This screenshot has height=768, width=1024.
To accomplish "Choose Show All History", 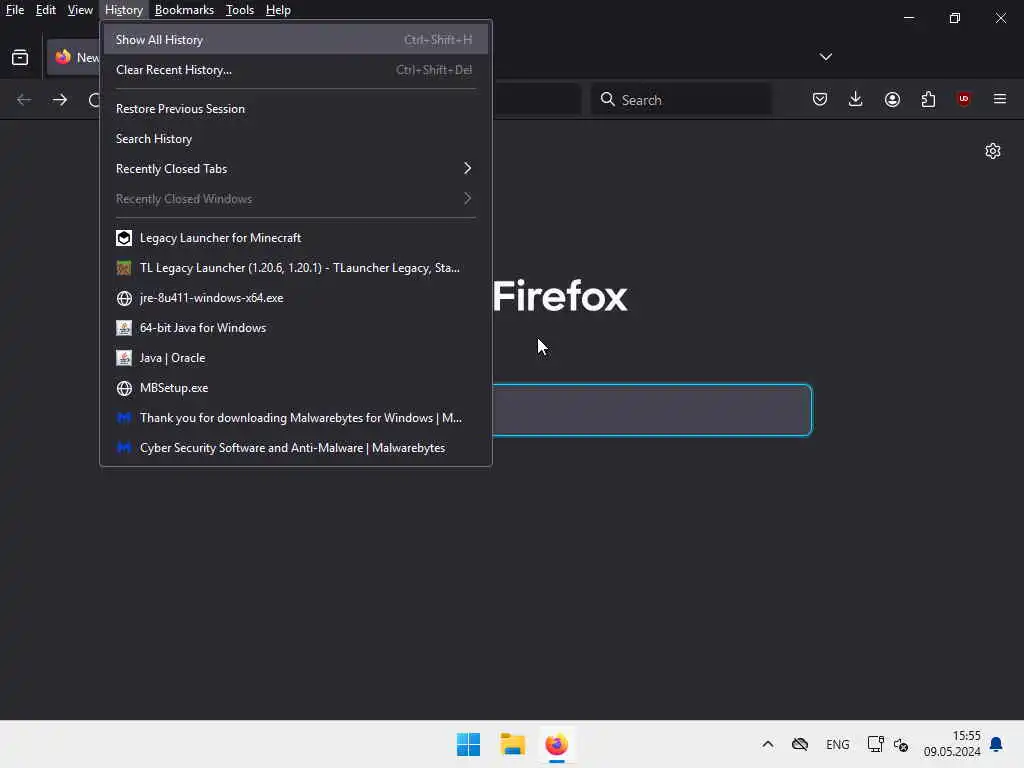I will point(295,40).
